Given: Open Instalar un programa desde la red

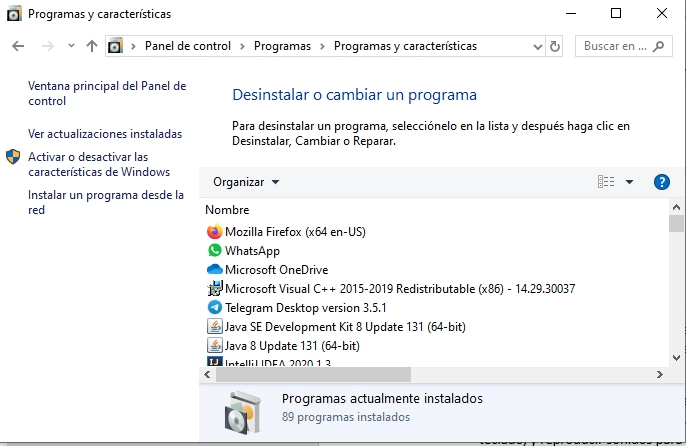Looking at the screenshot, I should point(106,202).
